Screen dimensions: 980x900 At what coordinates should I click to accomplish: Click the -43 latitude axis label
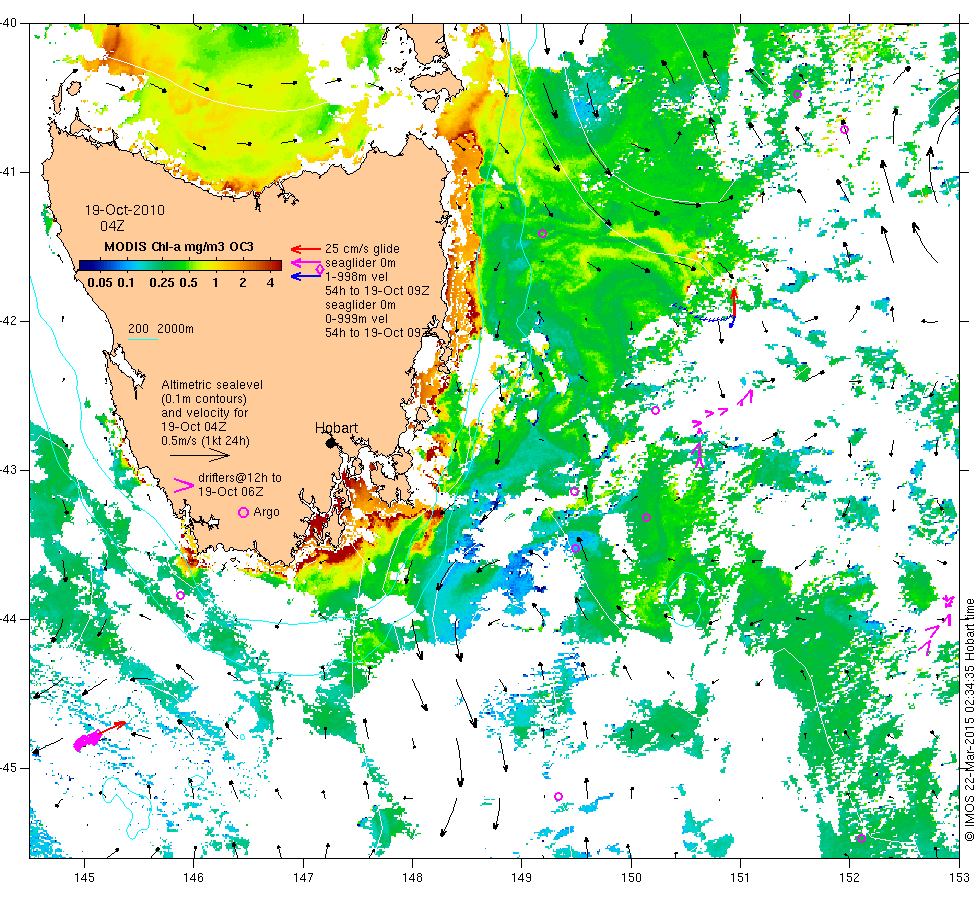(x=8, y=470)
